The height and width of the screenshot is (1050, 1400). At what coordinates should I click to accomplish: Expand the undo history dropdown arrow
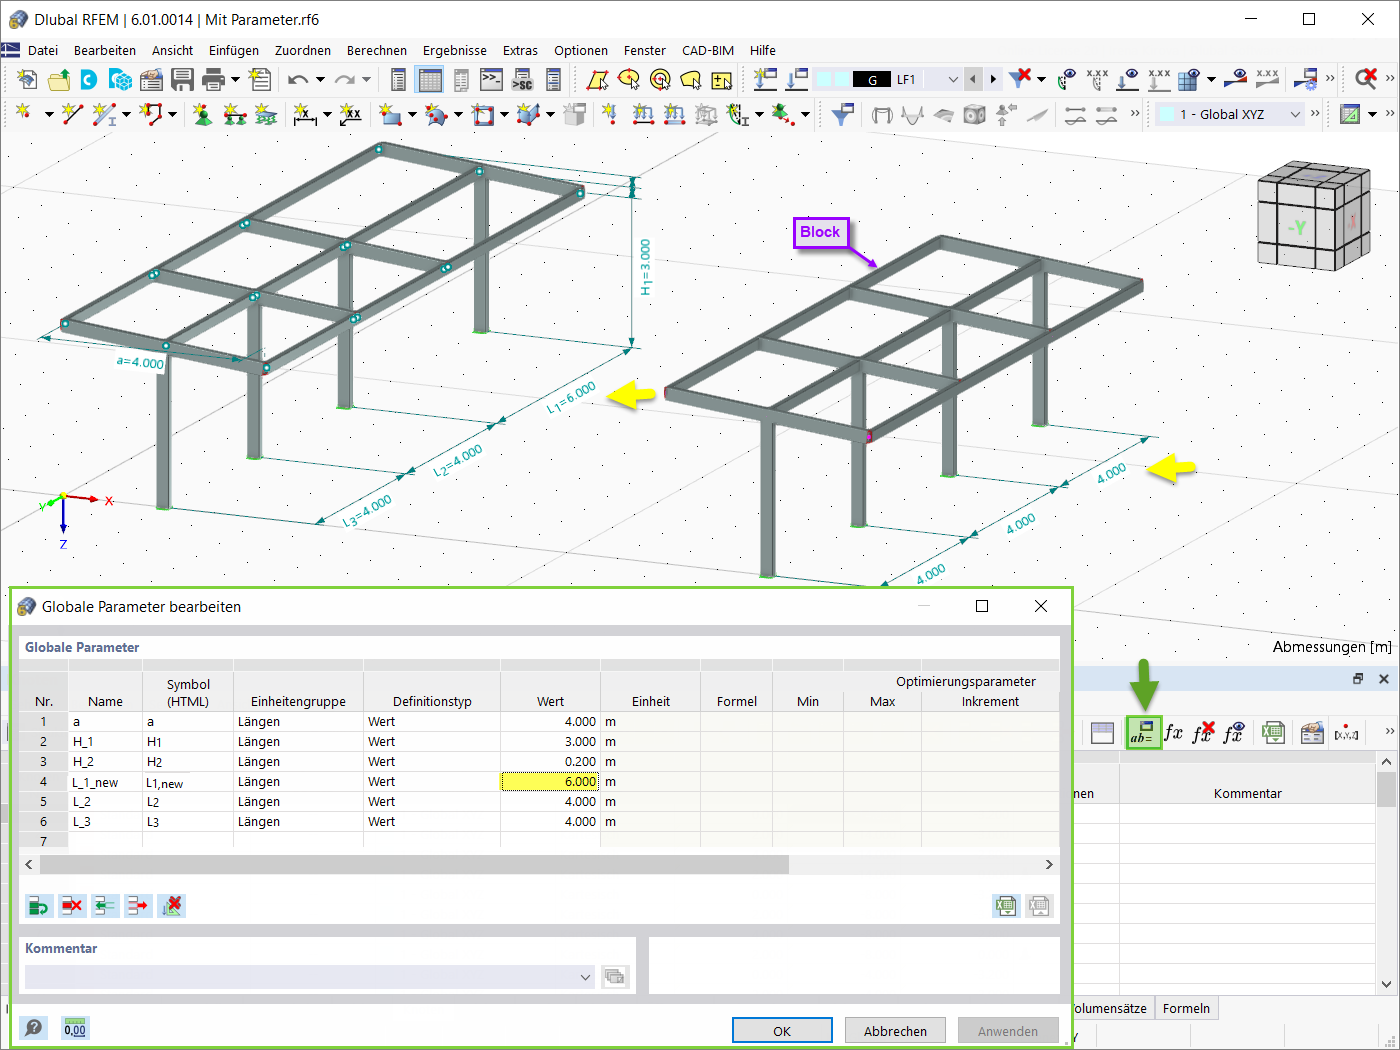tap(320, 80)
